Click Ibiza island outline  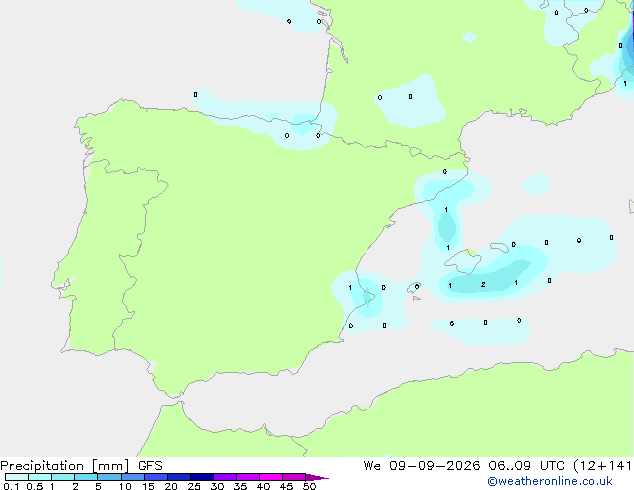[x=414, y=288]
